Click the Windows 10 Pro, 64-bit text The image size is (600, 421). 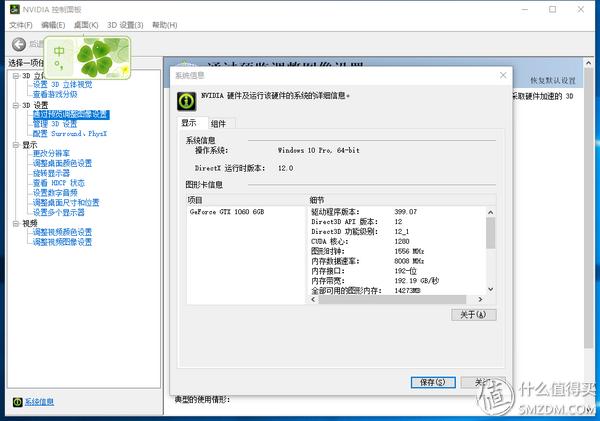(319, 150)
